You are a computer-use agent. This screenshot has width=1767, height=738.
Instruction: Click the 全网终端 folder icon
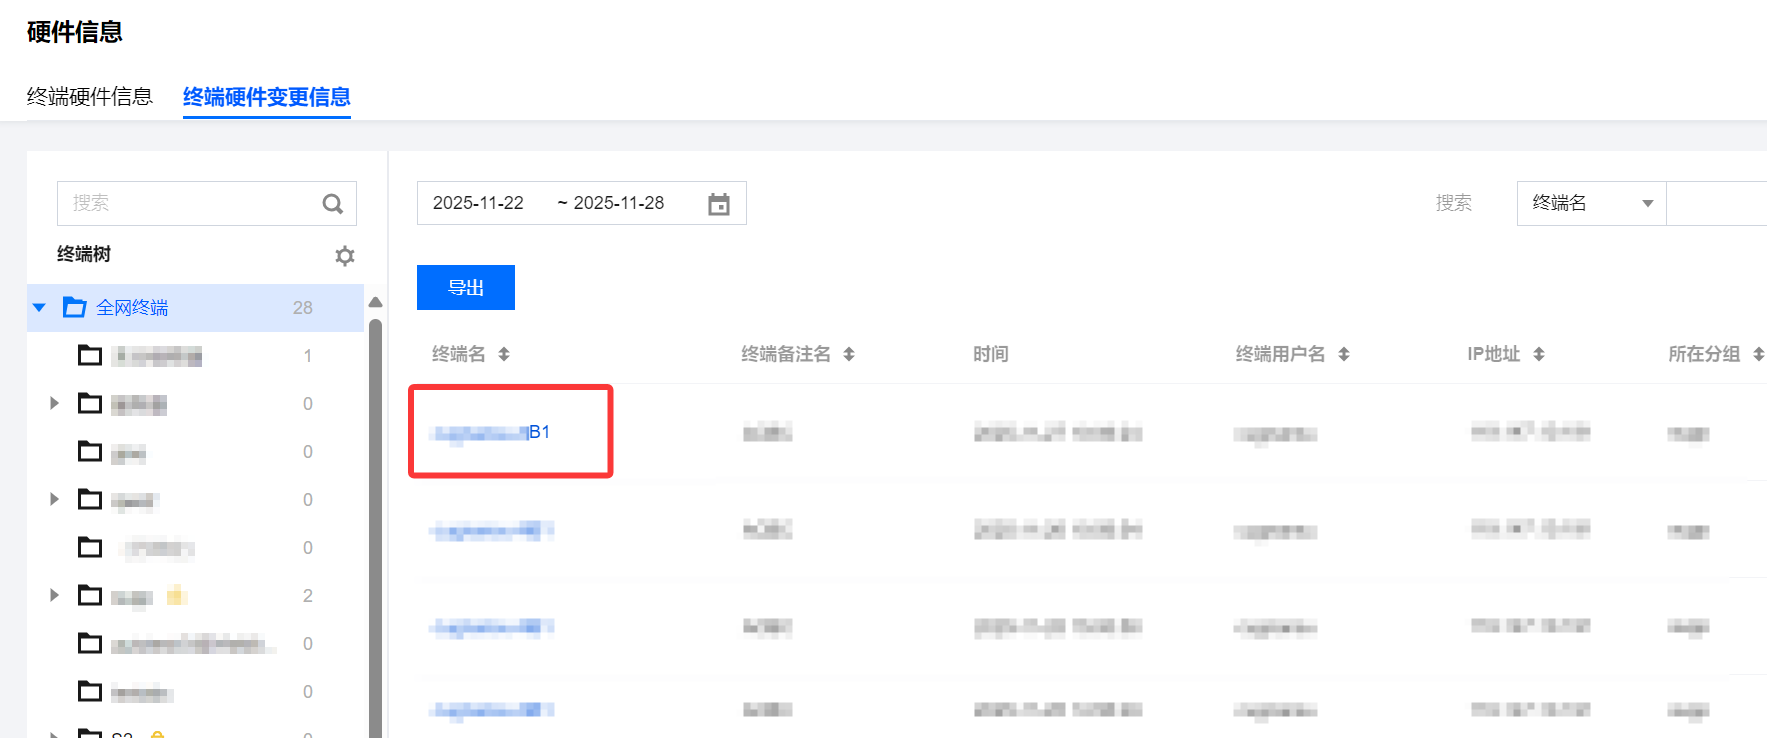click(x=75, y=307)
